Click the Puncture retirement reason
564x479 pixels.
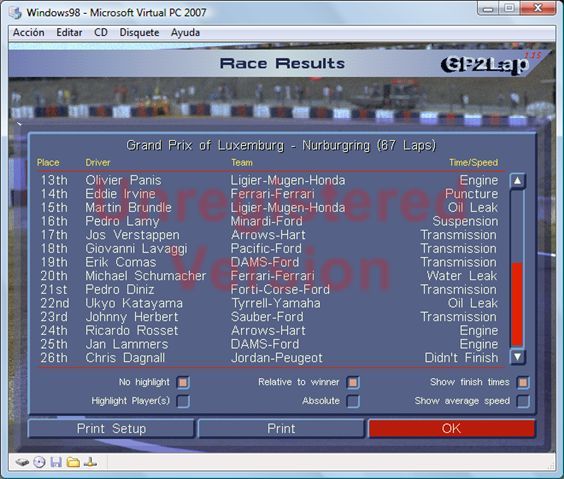472,194
